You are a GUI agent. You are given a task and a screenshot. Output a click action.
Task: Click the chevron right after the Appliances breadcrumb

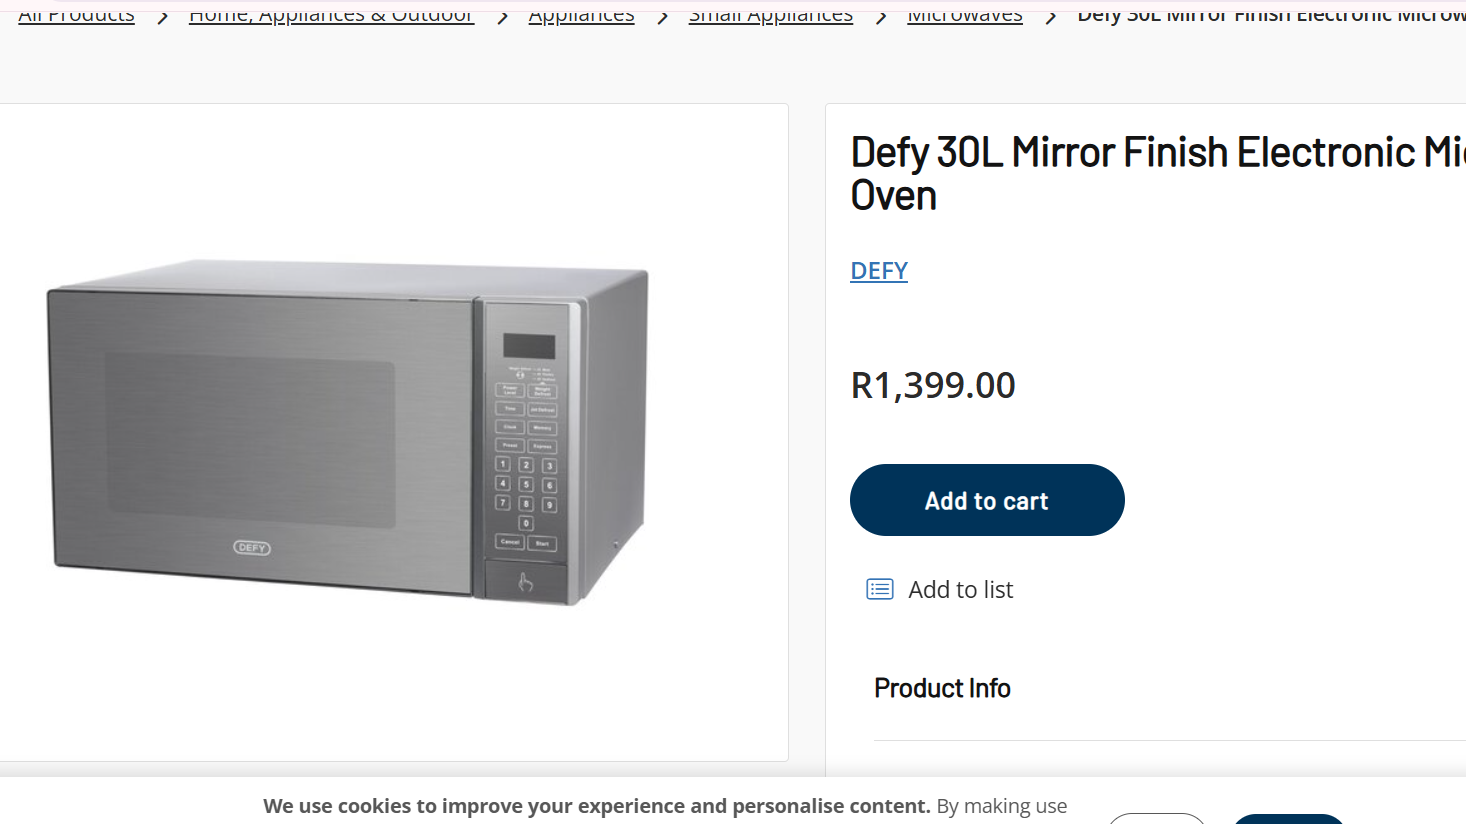coord(662,16)
